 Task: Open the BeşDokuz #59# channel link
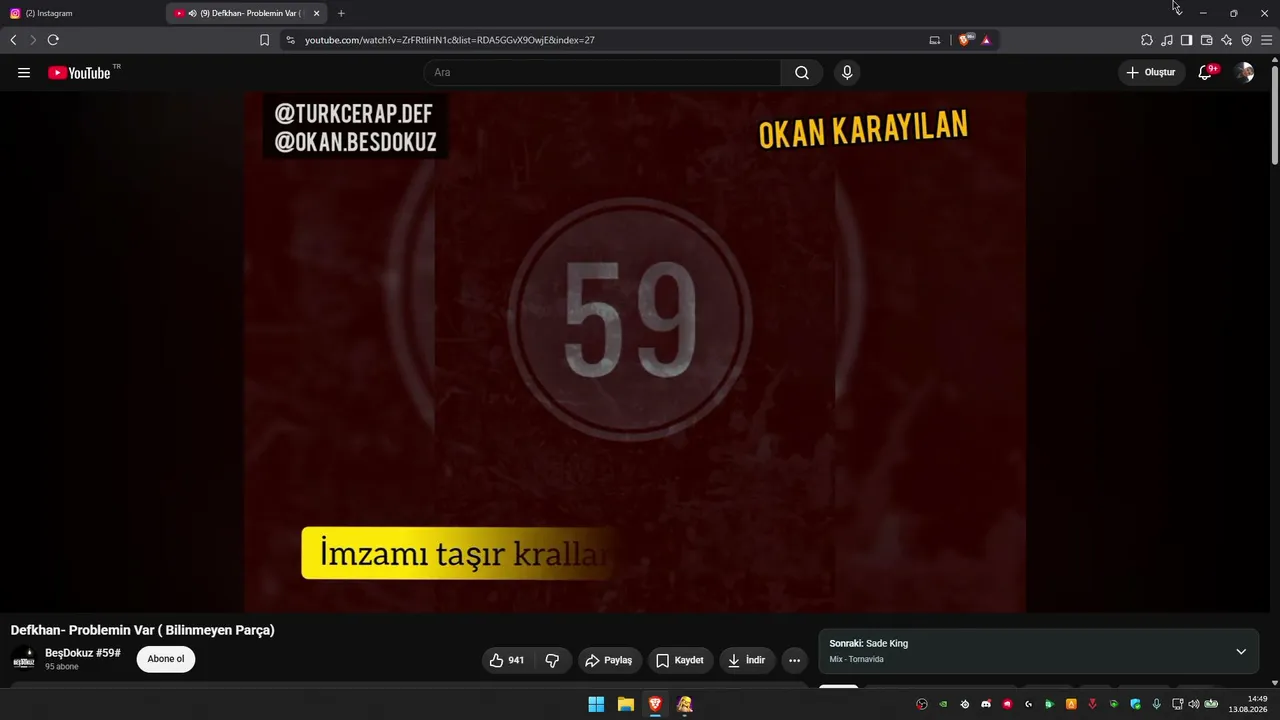(x=83, y=653)
